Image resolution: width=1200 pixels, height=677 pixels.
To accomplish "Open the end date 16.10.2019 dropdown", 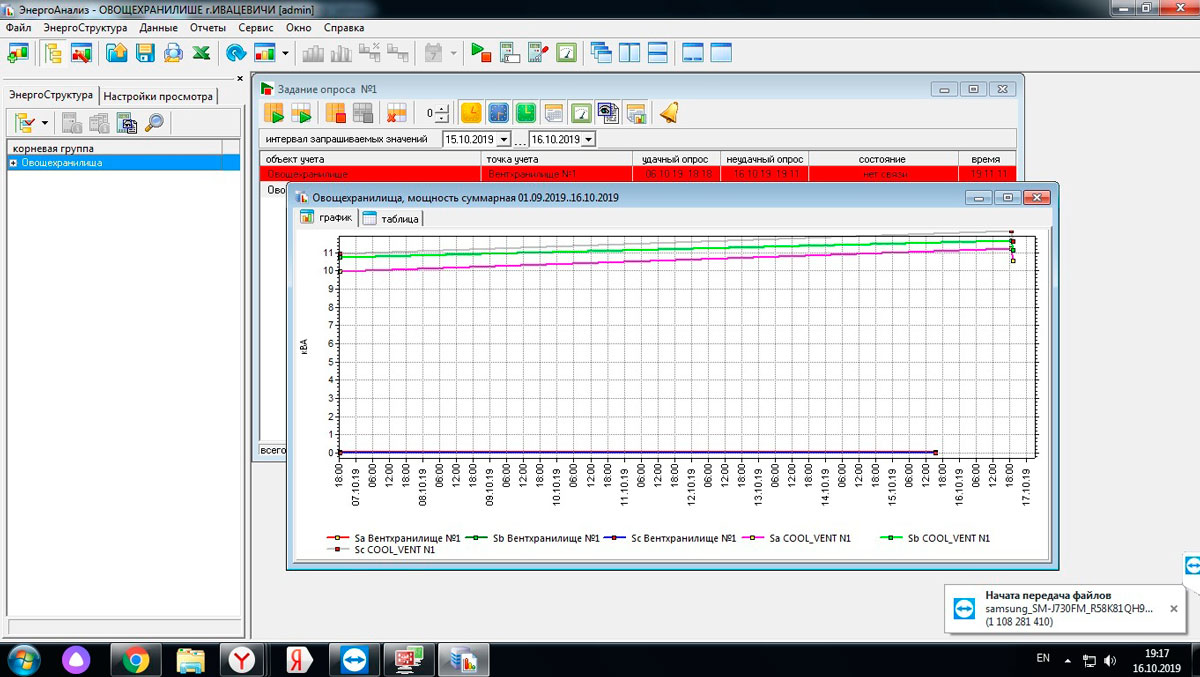I will [588, 140].
